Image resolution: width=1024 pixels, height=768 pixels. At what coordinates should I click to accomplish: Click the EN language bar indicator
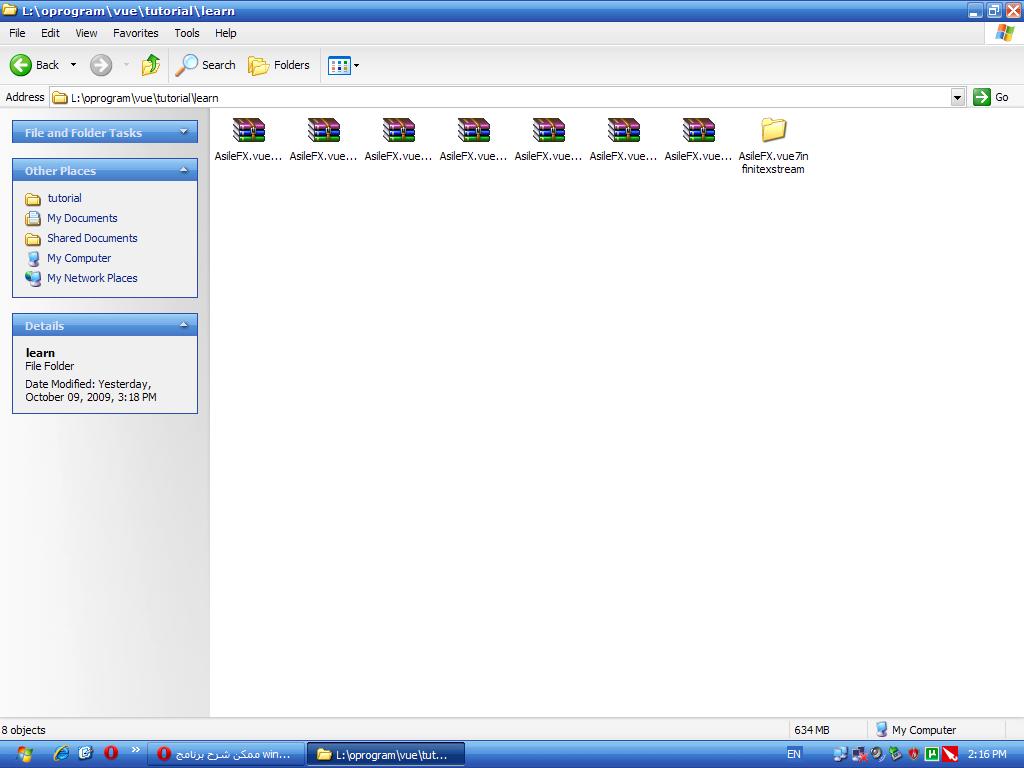[793, 754]
